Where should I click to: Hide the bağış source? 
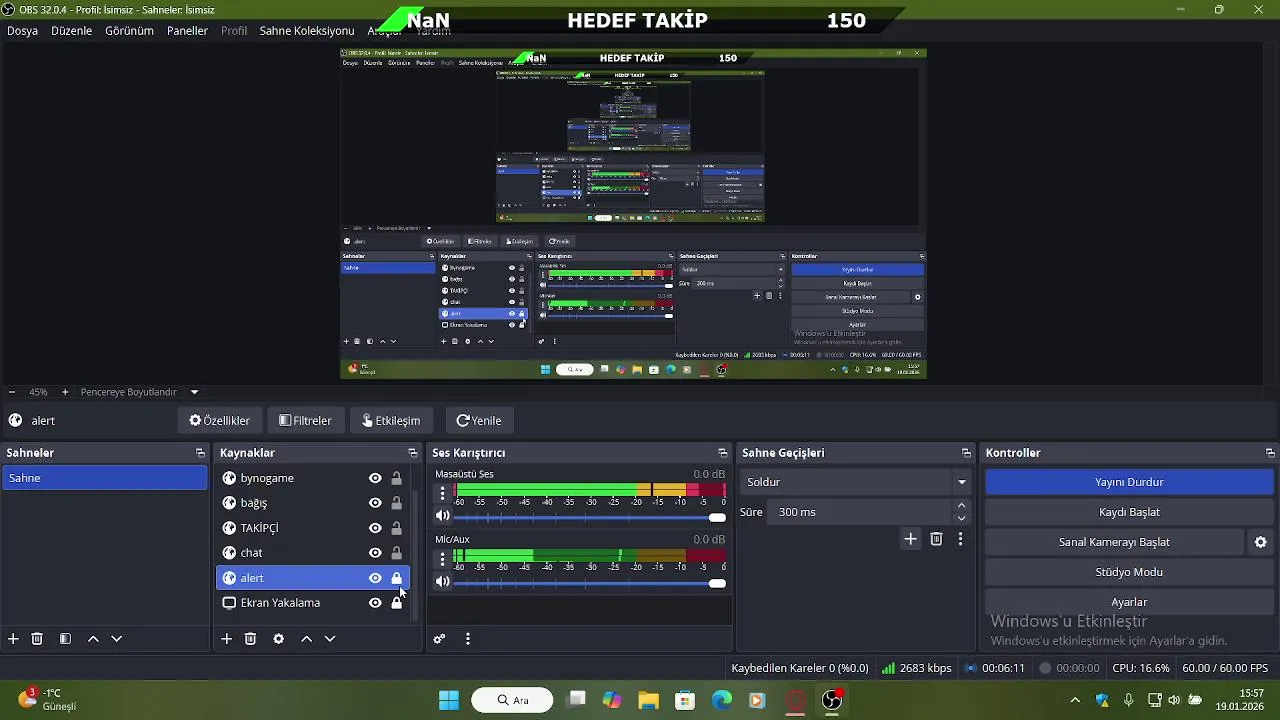tap(375, 503)
